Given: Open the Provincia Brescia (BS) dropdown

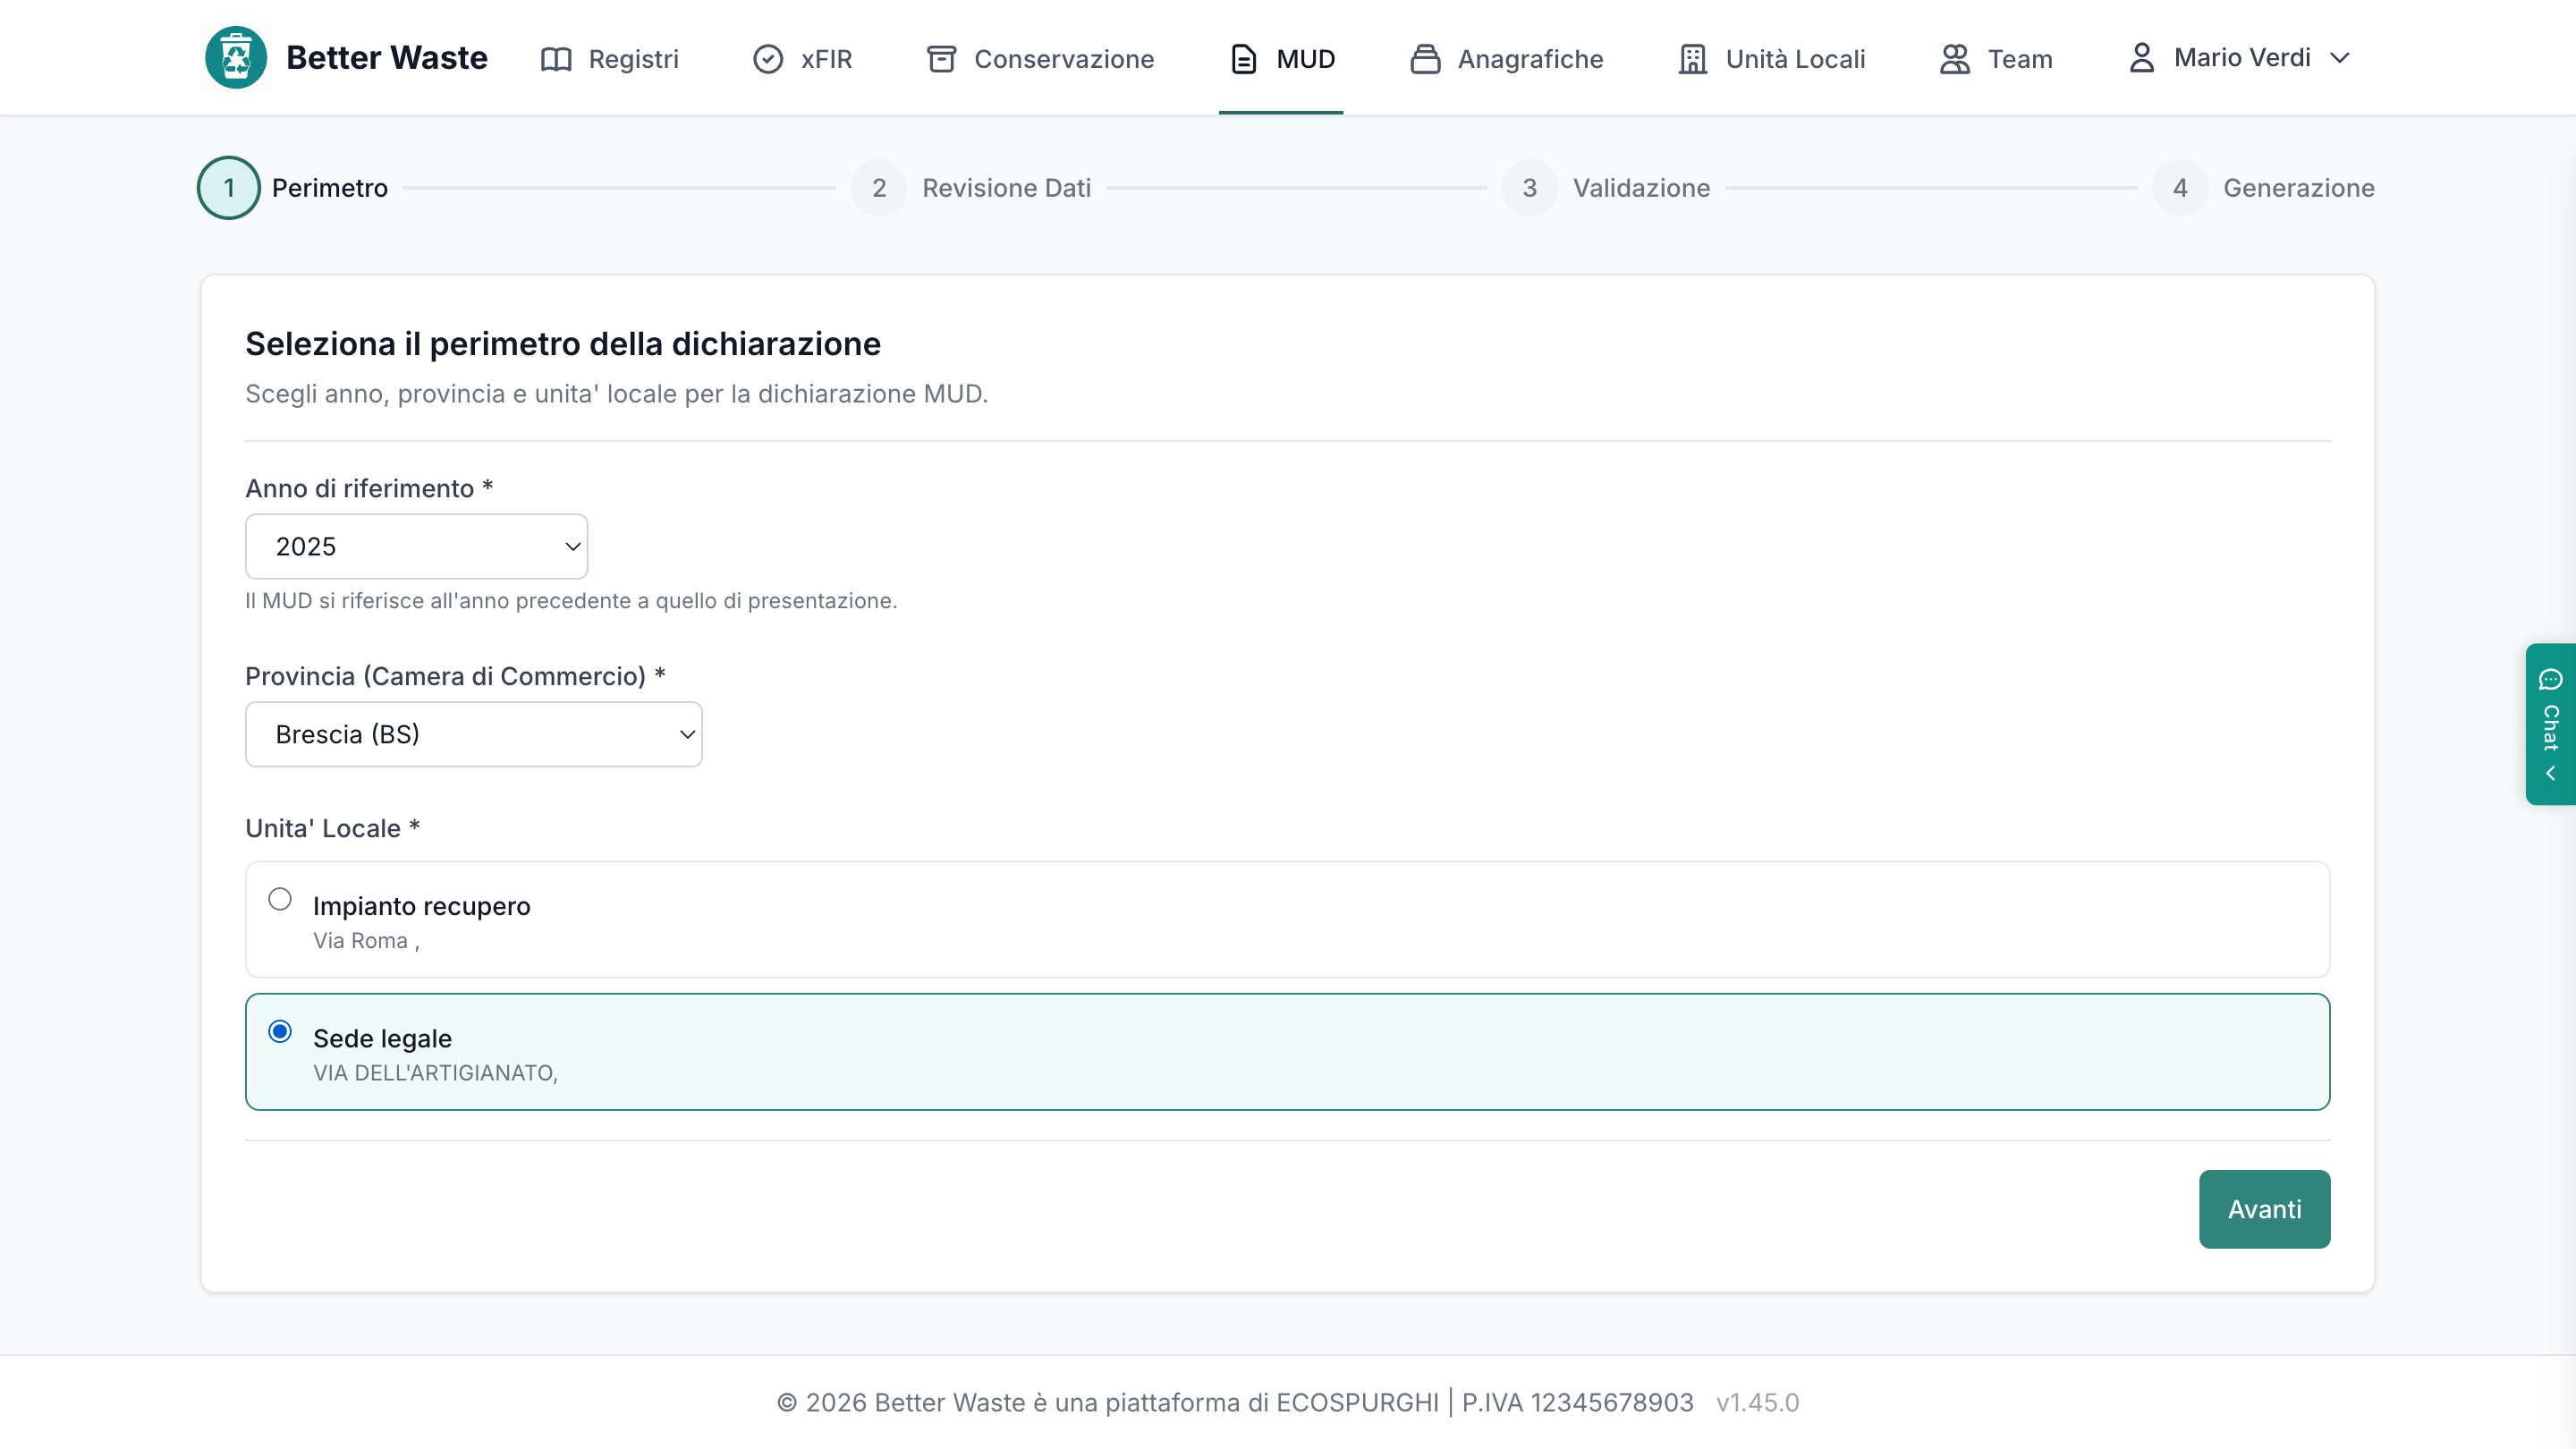Looking at the screenshot, I should tap(473, 734).
